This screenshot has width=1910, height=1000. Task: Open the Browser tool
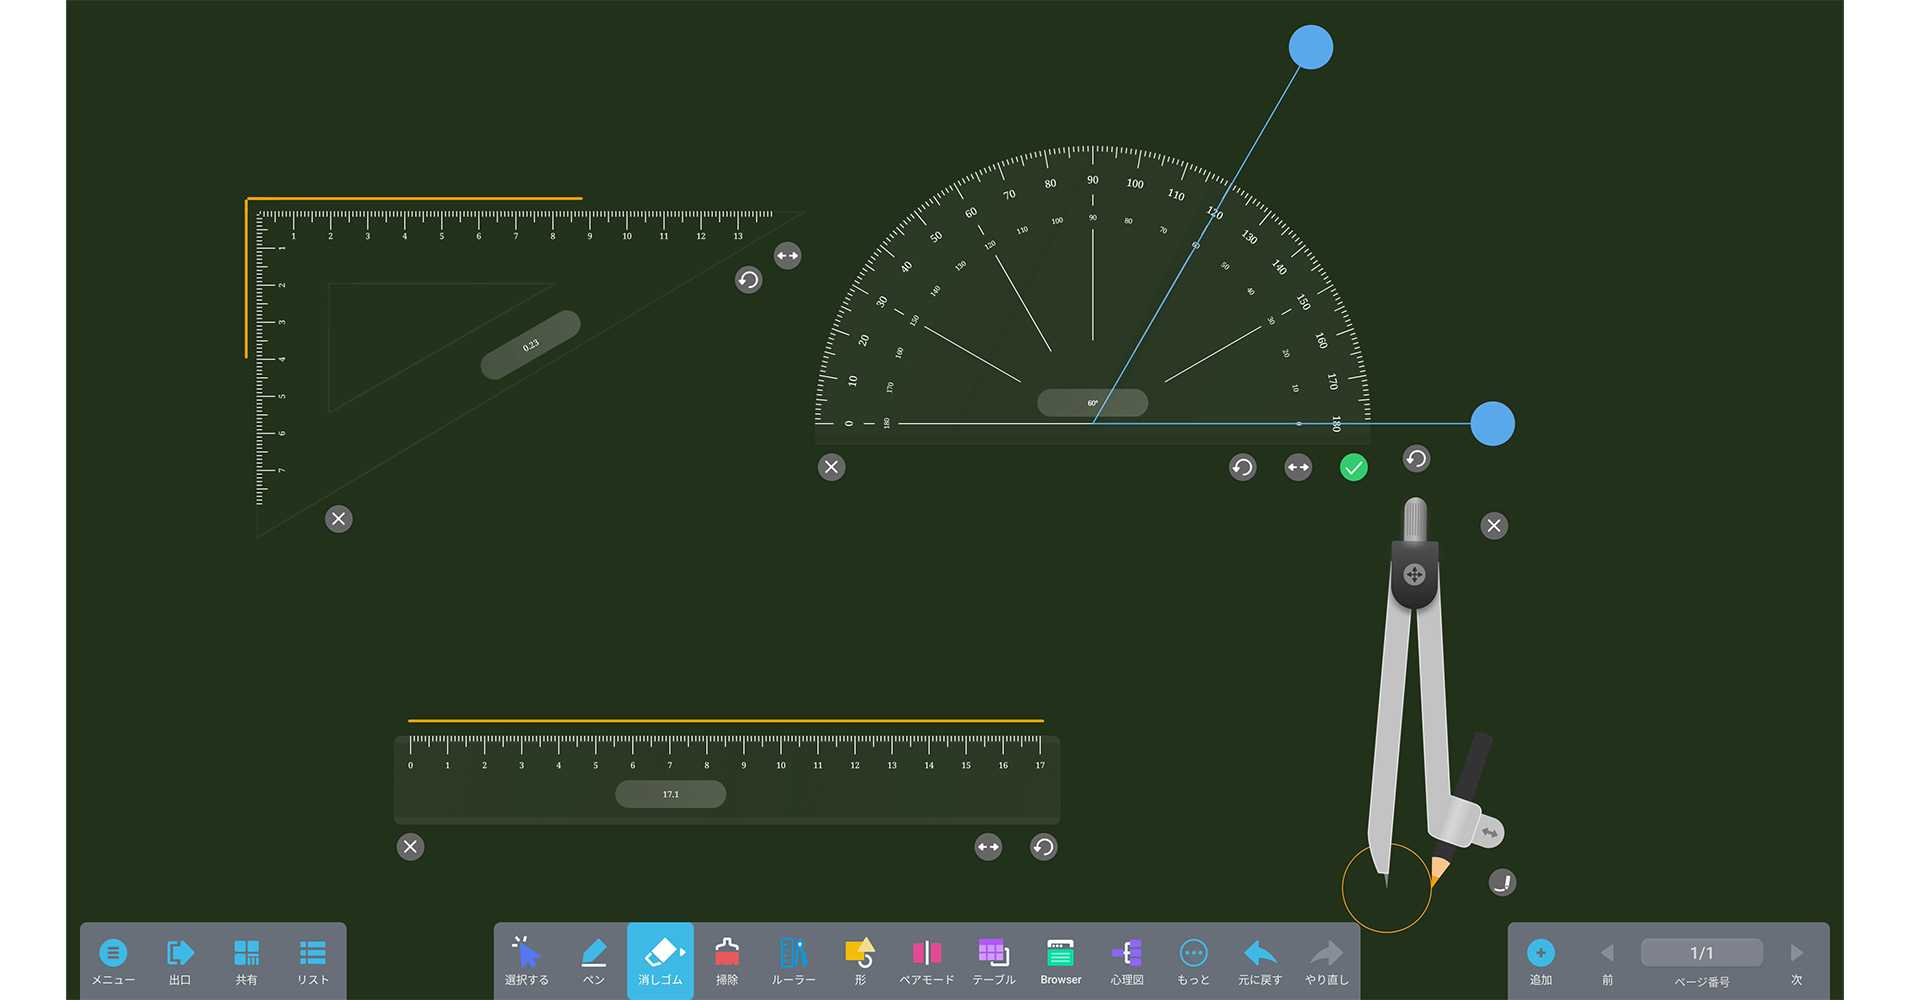tap(1060, 961)
